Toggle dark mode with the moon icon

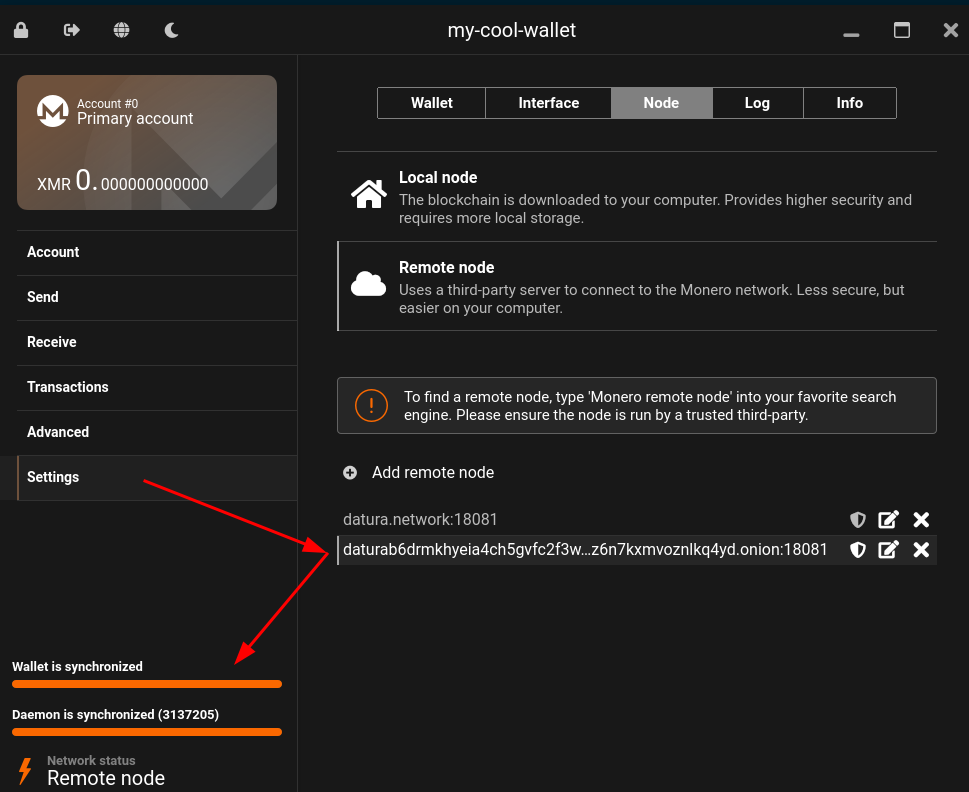172,30
